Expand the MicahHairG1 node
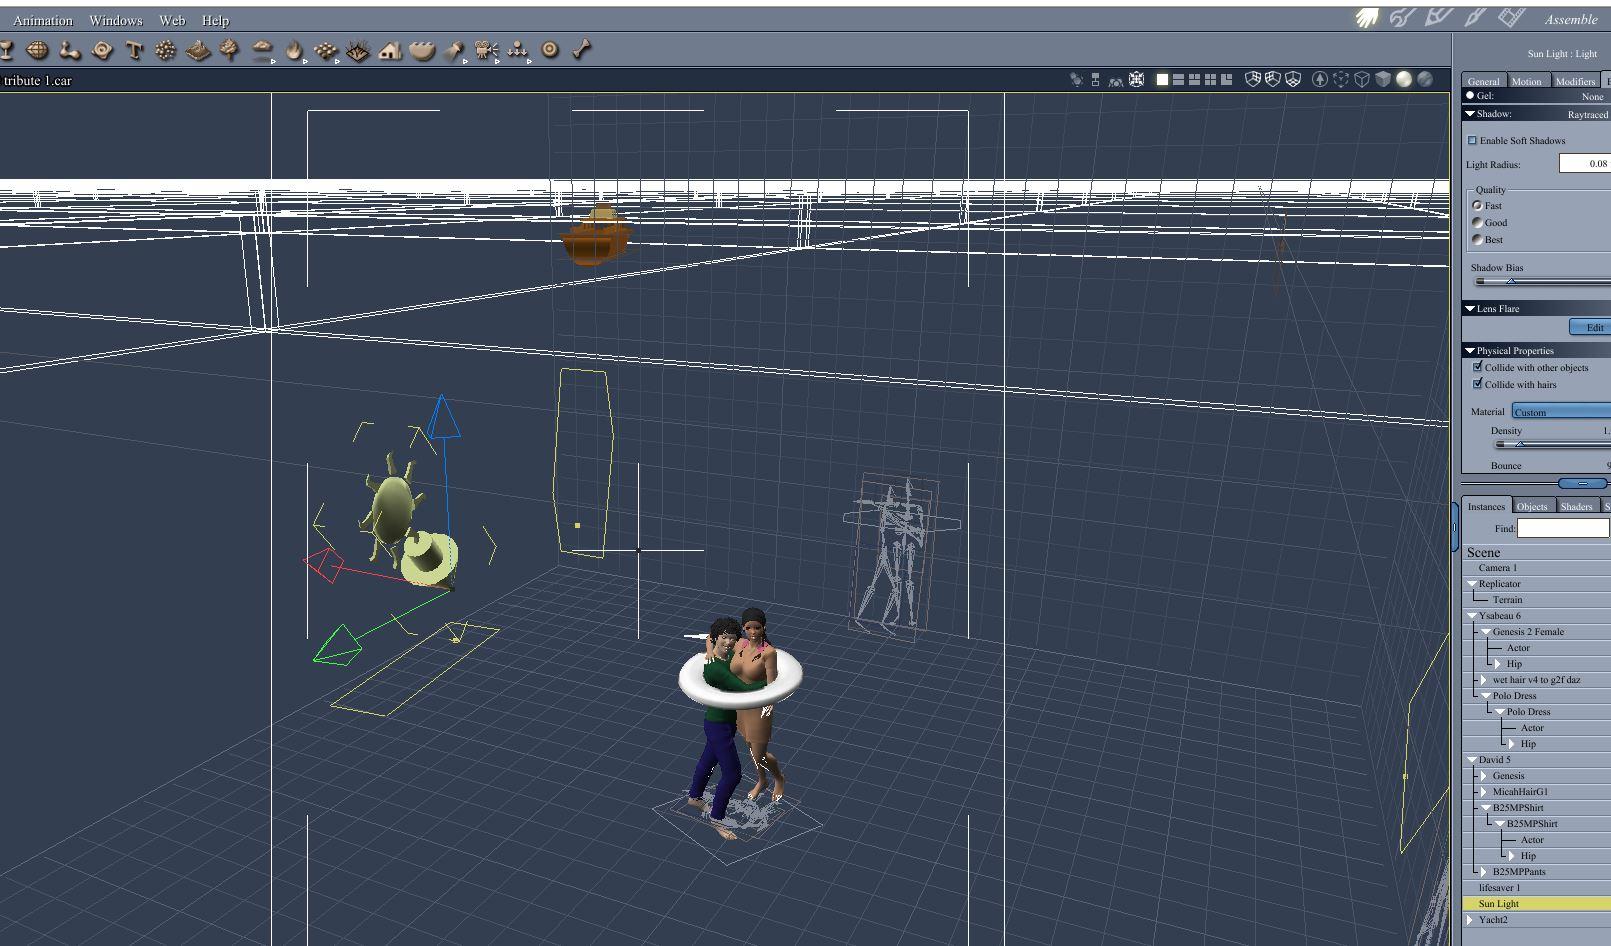 (x=1485, y=792)
